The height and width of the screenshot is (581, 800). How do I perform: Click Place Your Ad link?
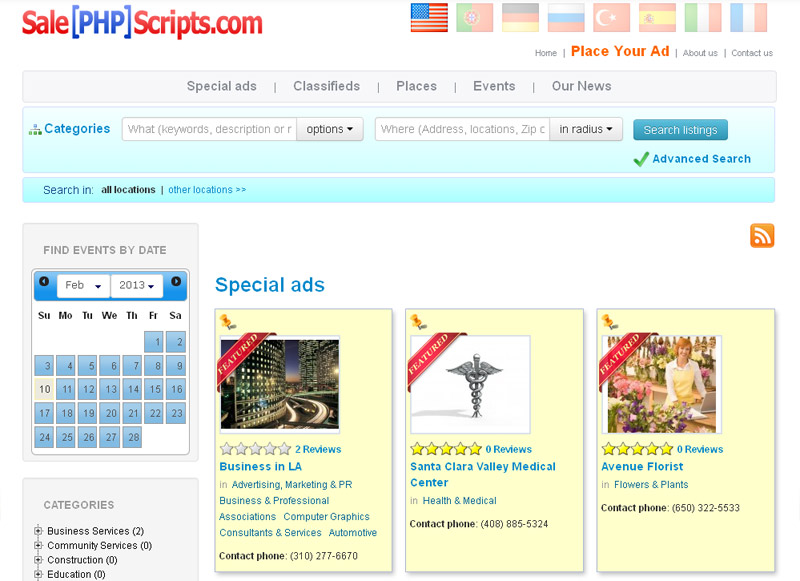tap(620, 51)
